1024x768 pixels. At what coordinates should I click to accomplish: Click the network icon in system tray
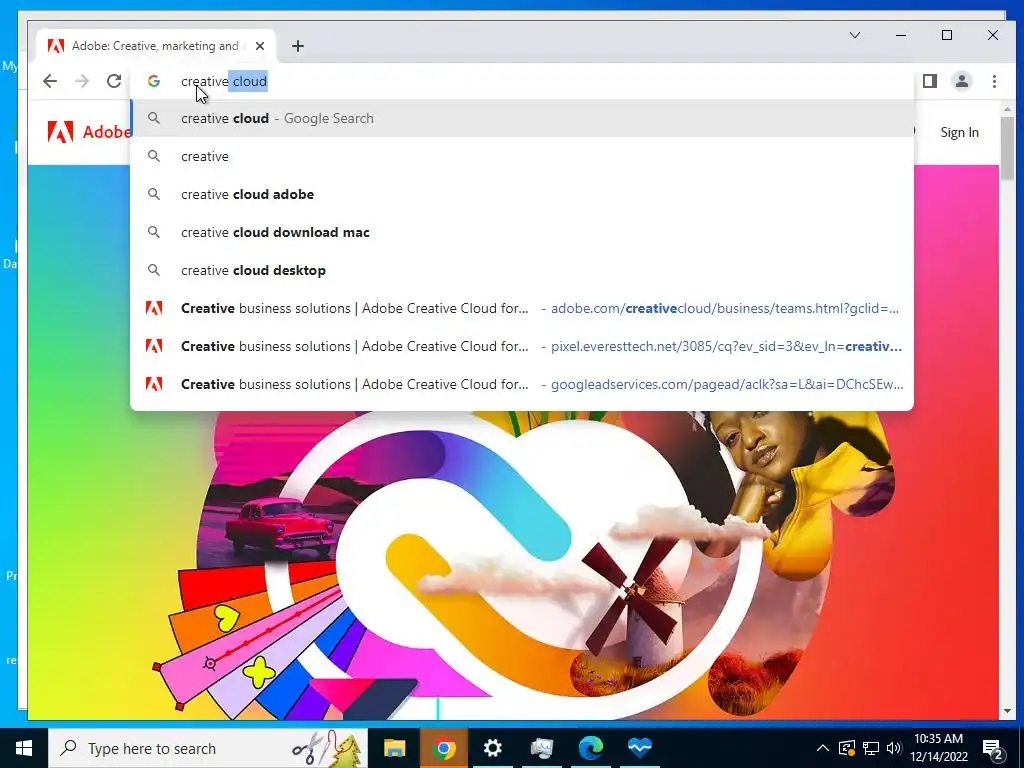click(x=871, y=748)
